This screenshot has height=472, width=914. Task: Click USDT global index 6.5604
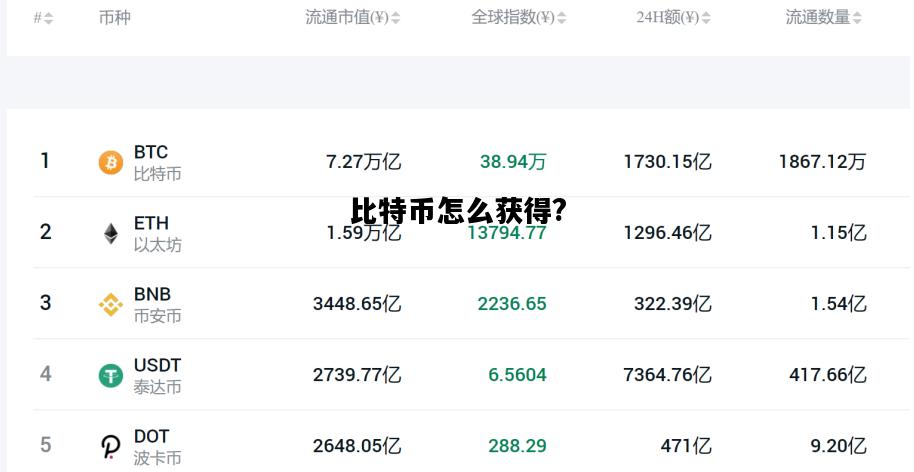pyautogui.click(x=518, y=375)
